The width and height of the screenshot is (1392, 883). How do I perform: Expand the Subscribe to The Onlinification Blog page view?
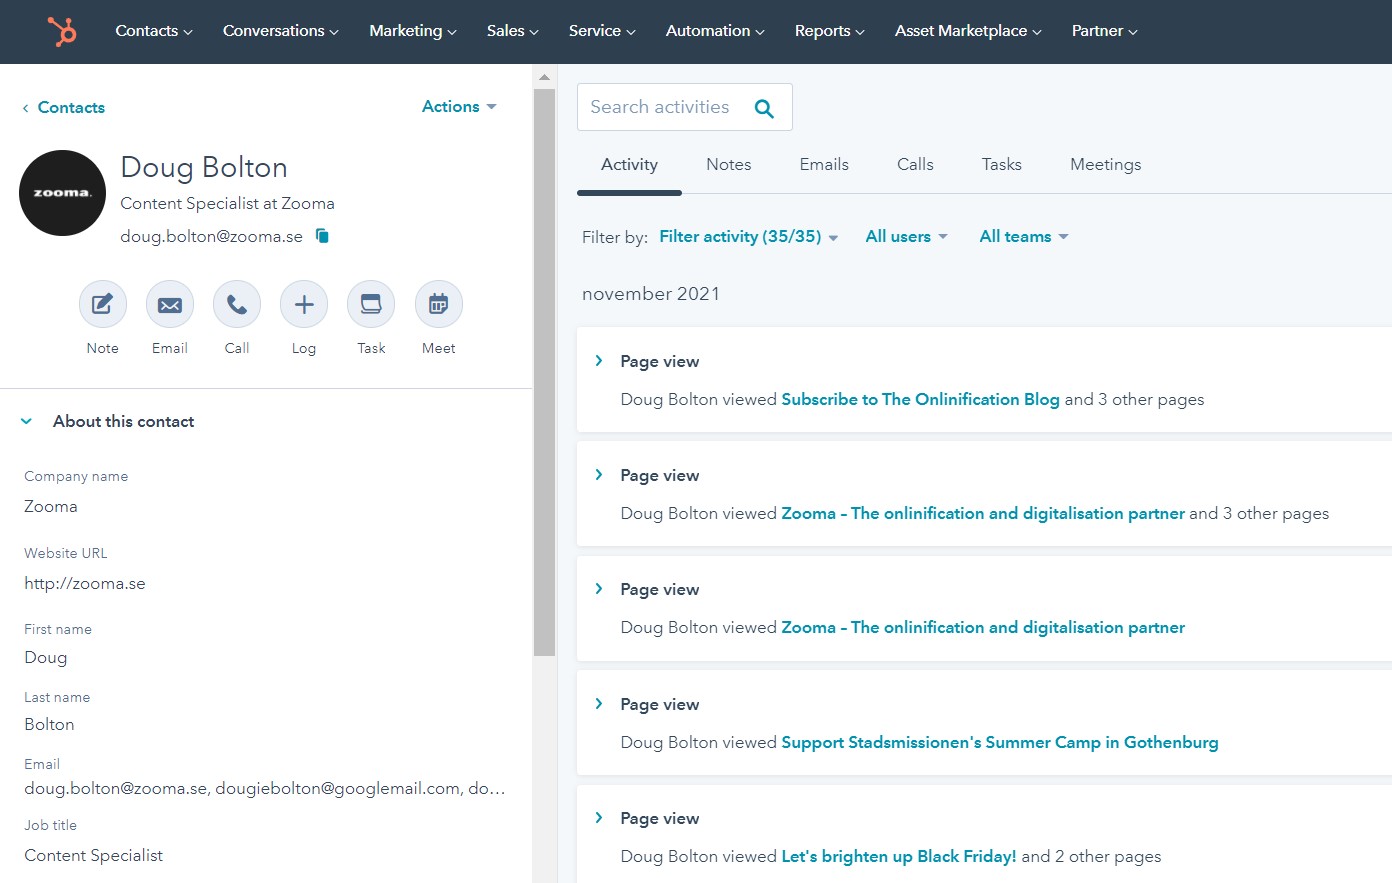coord(599,361)
